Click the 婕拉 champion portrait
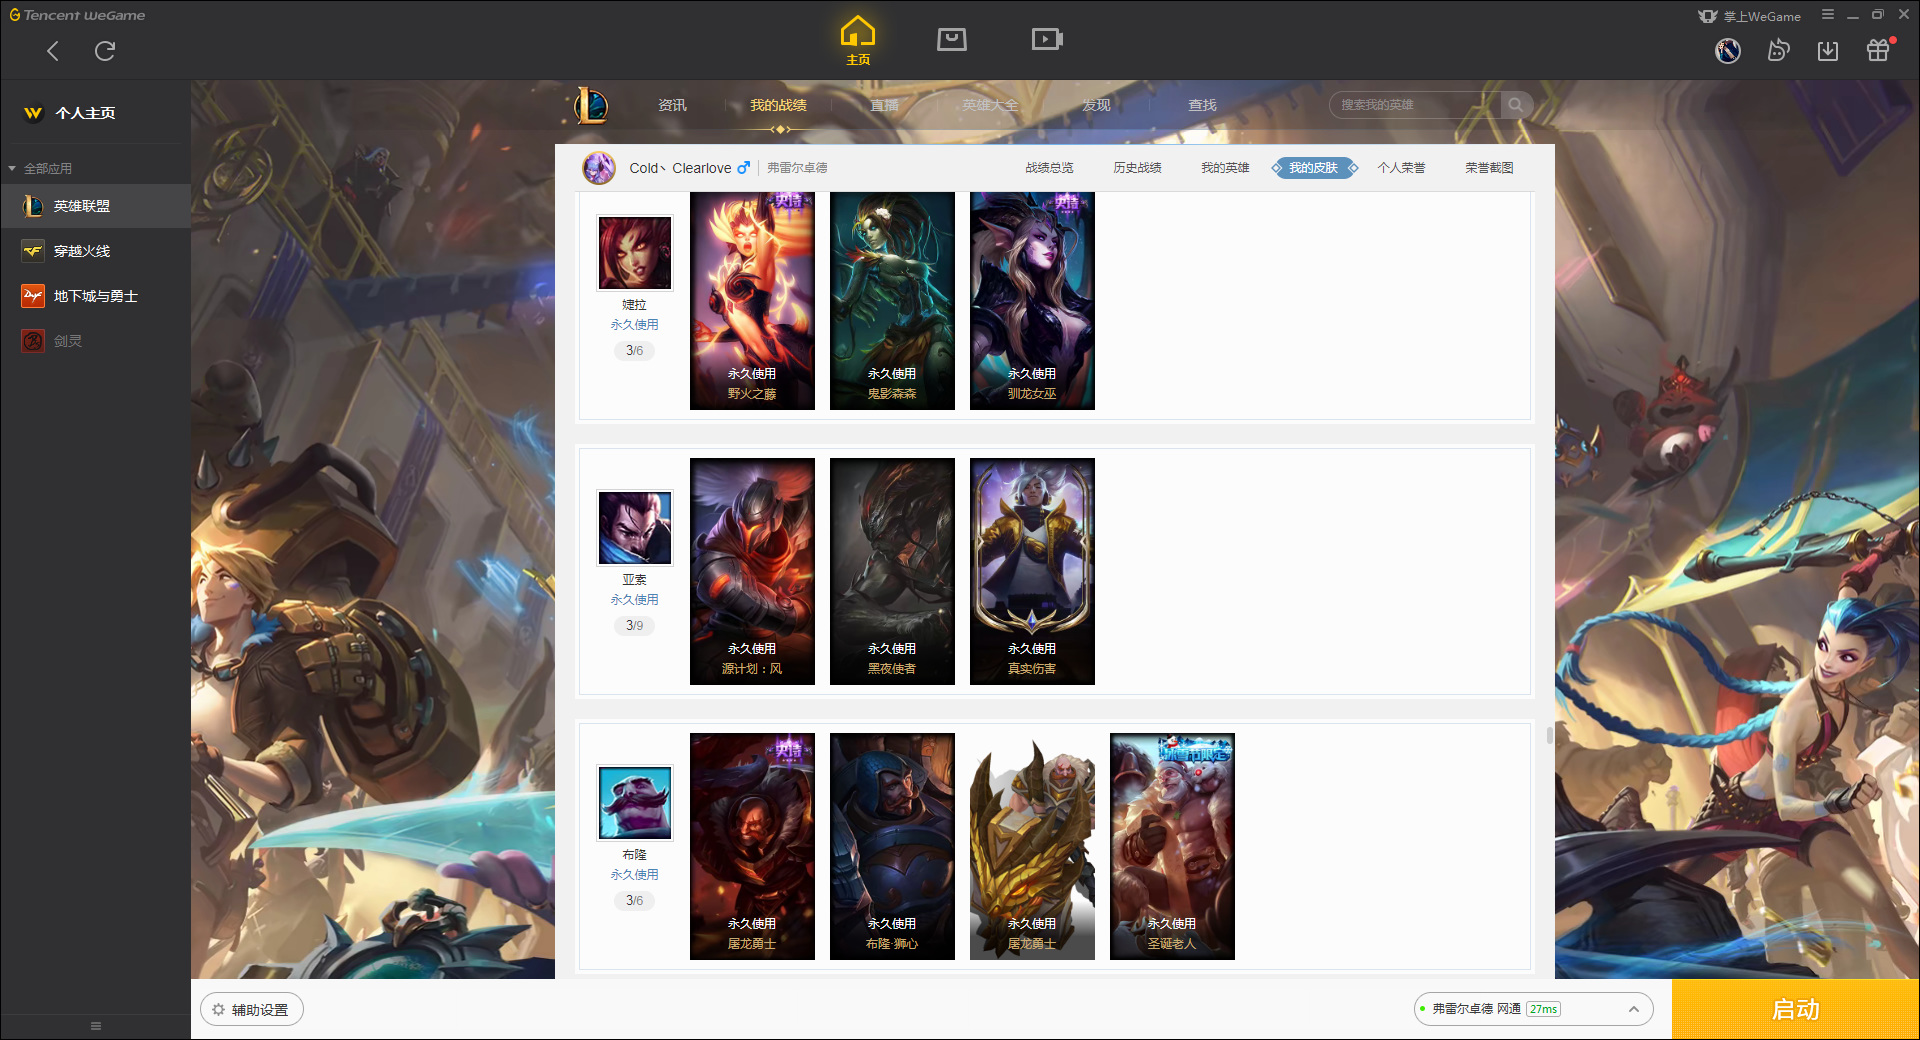The width and height of the screenshot is (1920, 1040). (x=635, y=252)
